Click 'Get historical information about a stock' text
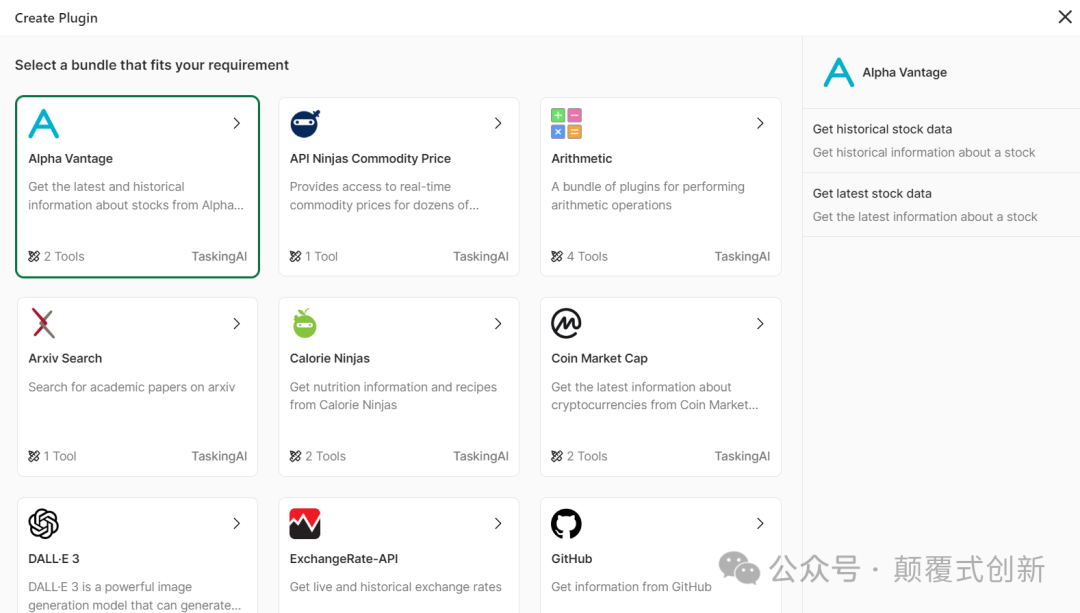This screenshot has height=613, width=1080. pos(924,152)
